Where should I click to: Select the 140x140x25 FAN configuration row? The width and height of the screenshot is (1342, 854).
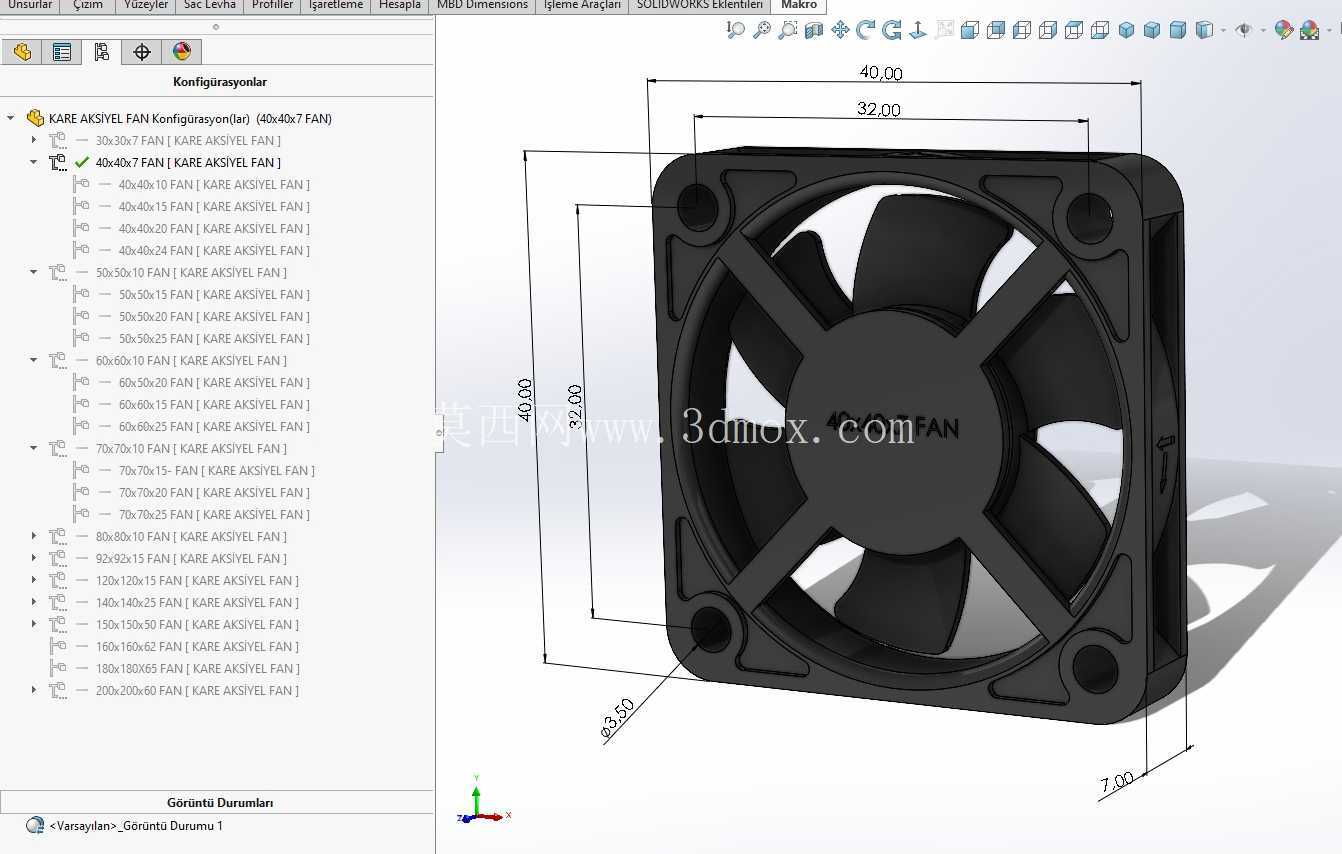pyautogui.click(x=197, y=602)
